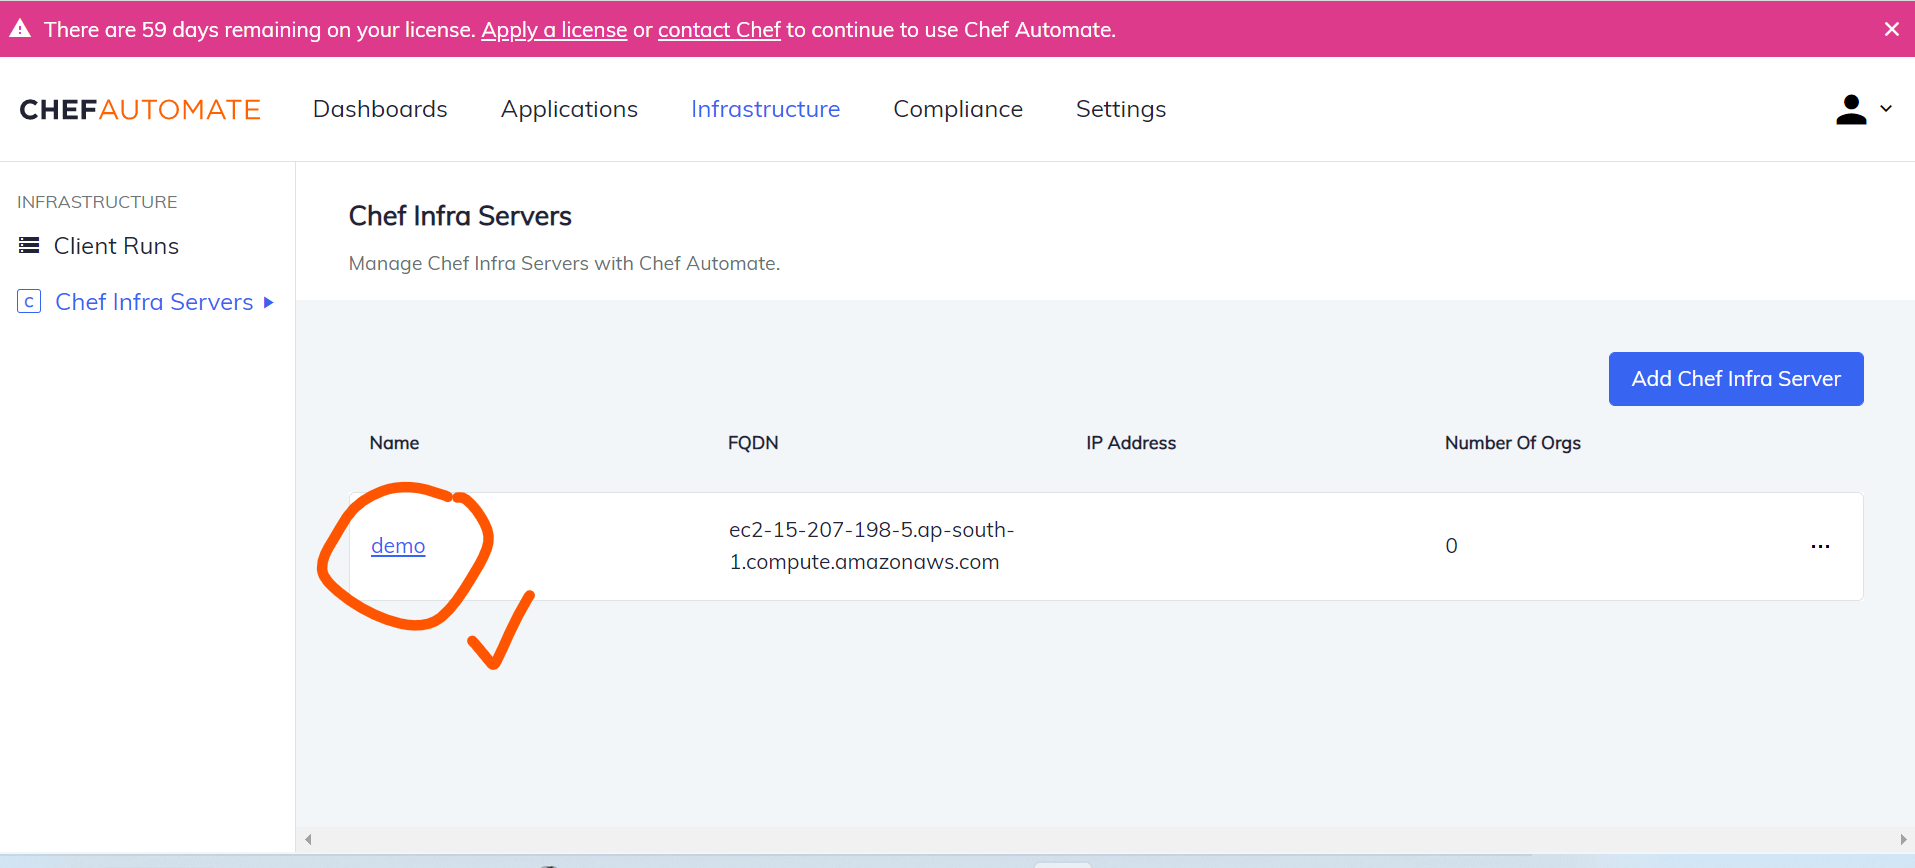Navigate to Settings in the top menu
This screenshot has height=868, width=1915.
pos(1120,109)
